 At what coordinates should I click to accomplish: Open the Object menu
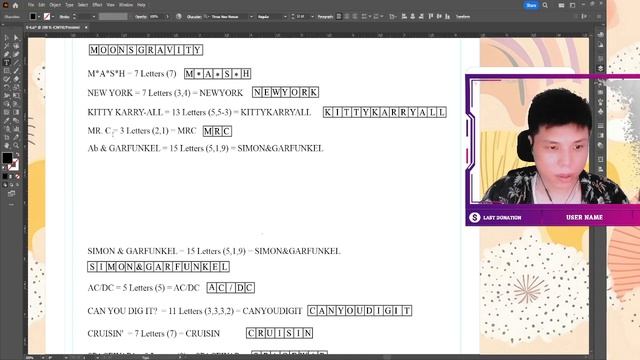(55, 5)
